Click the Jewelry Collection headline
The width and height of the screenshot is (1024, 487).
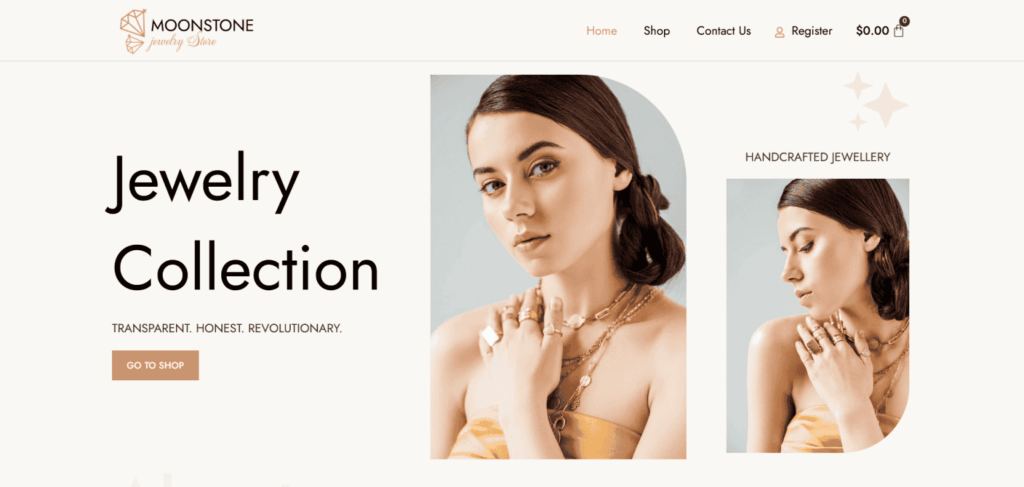(x=242, y=222)
